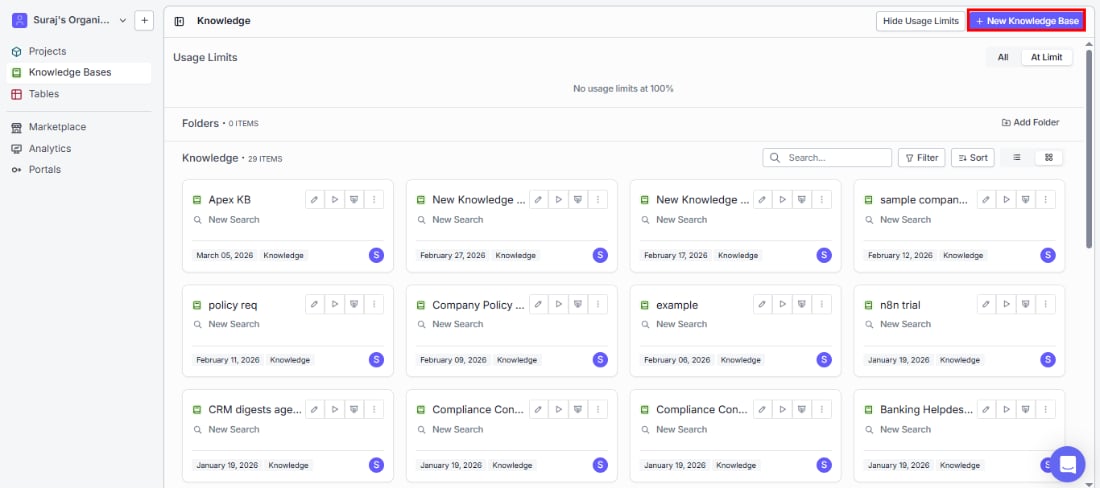The width and height of the screenshot is (1100, 490).
Task: Click New Search under policy req
Action: coord(234,324)
